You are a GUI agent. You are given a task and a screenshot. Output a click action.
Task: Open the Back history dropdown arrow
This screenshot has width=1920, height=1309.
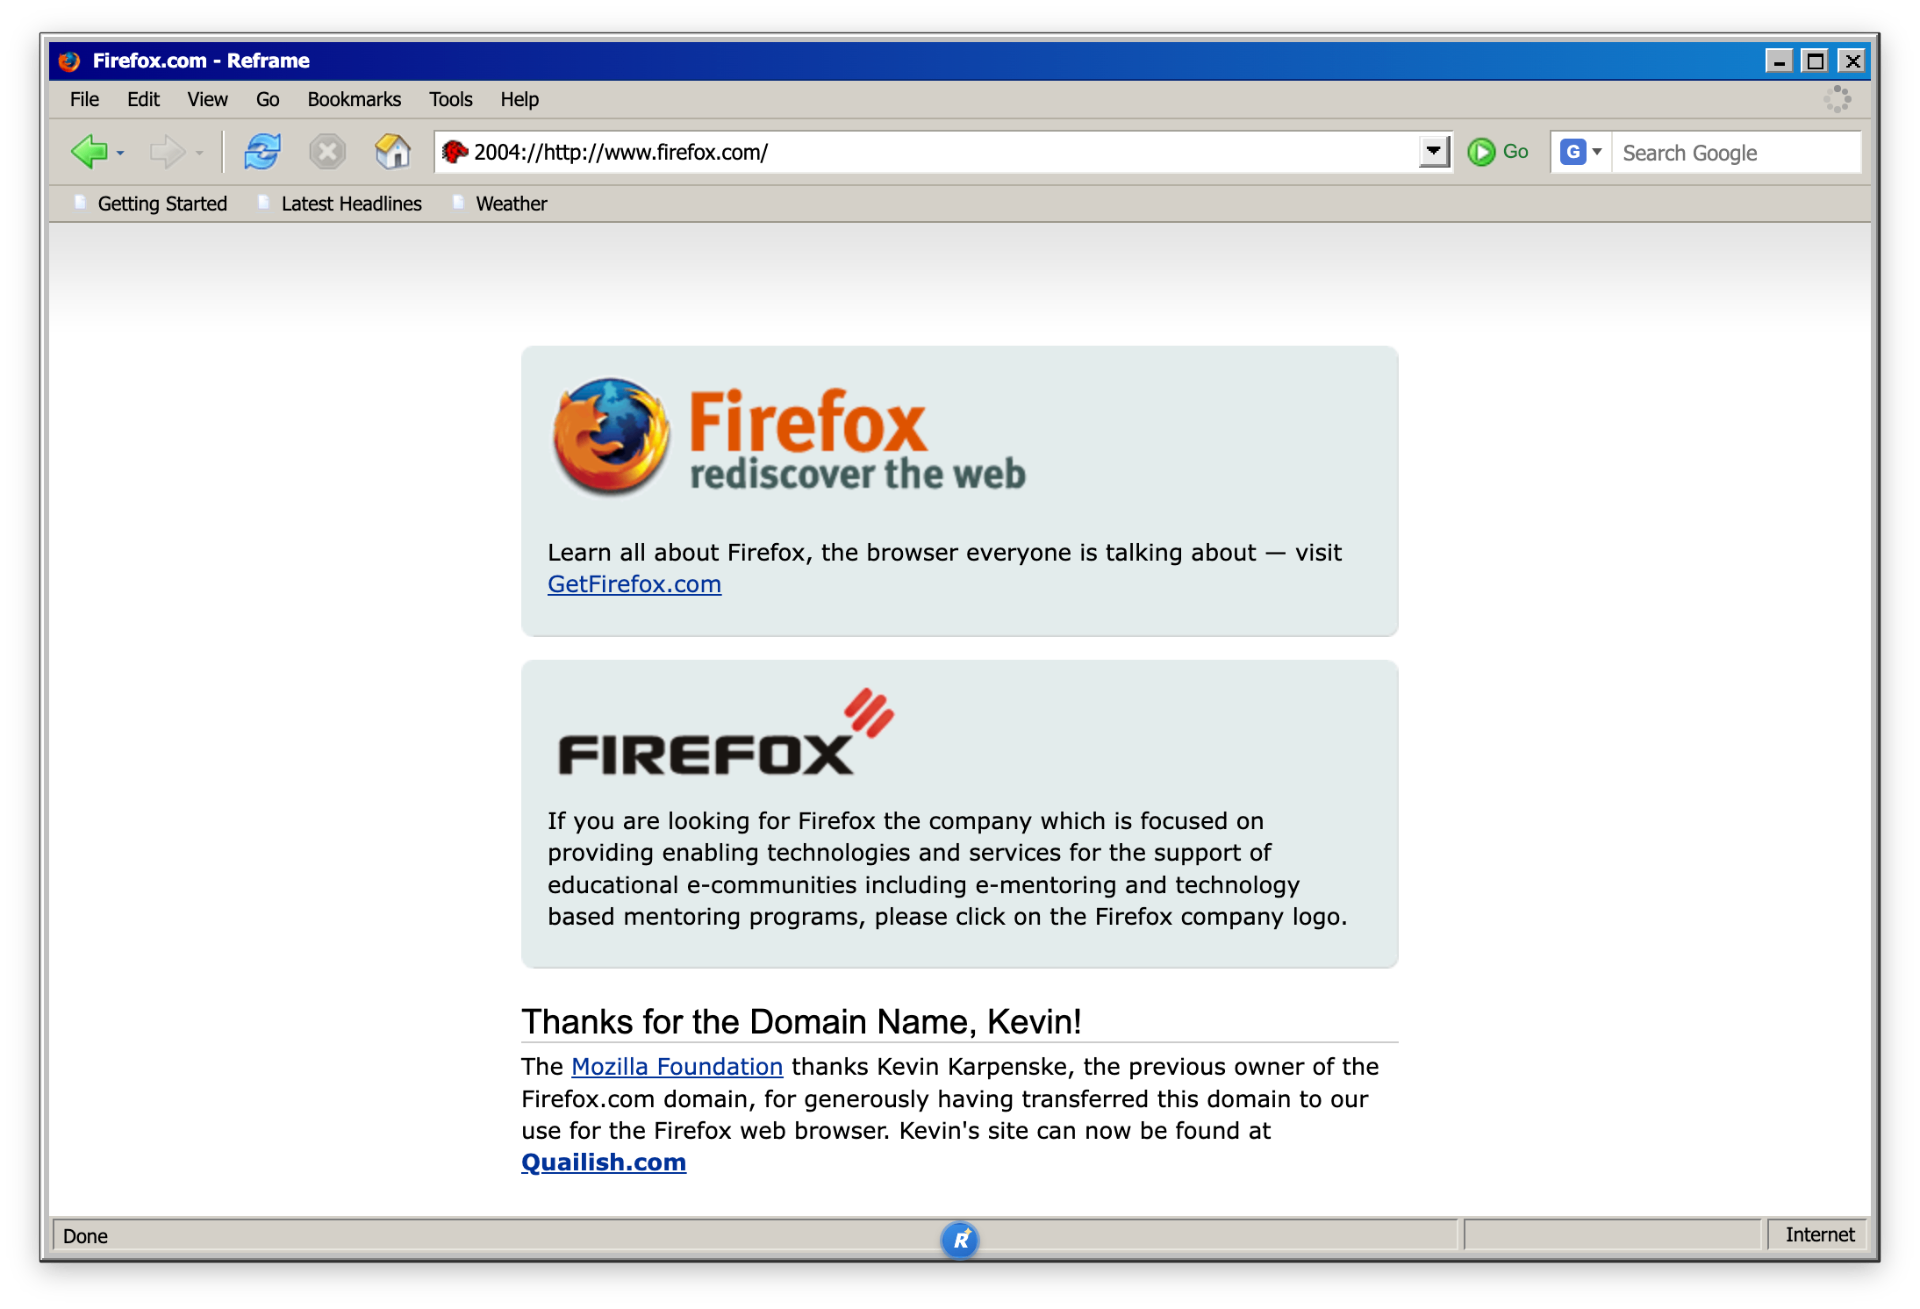[x=120, y=153]
